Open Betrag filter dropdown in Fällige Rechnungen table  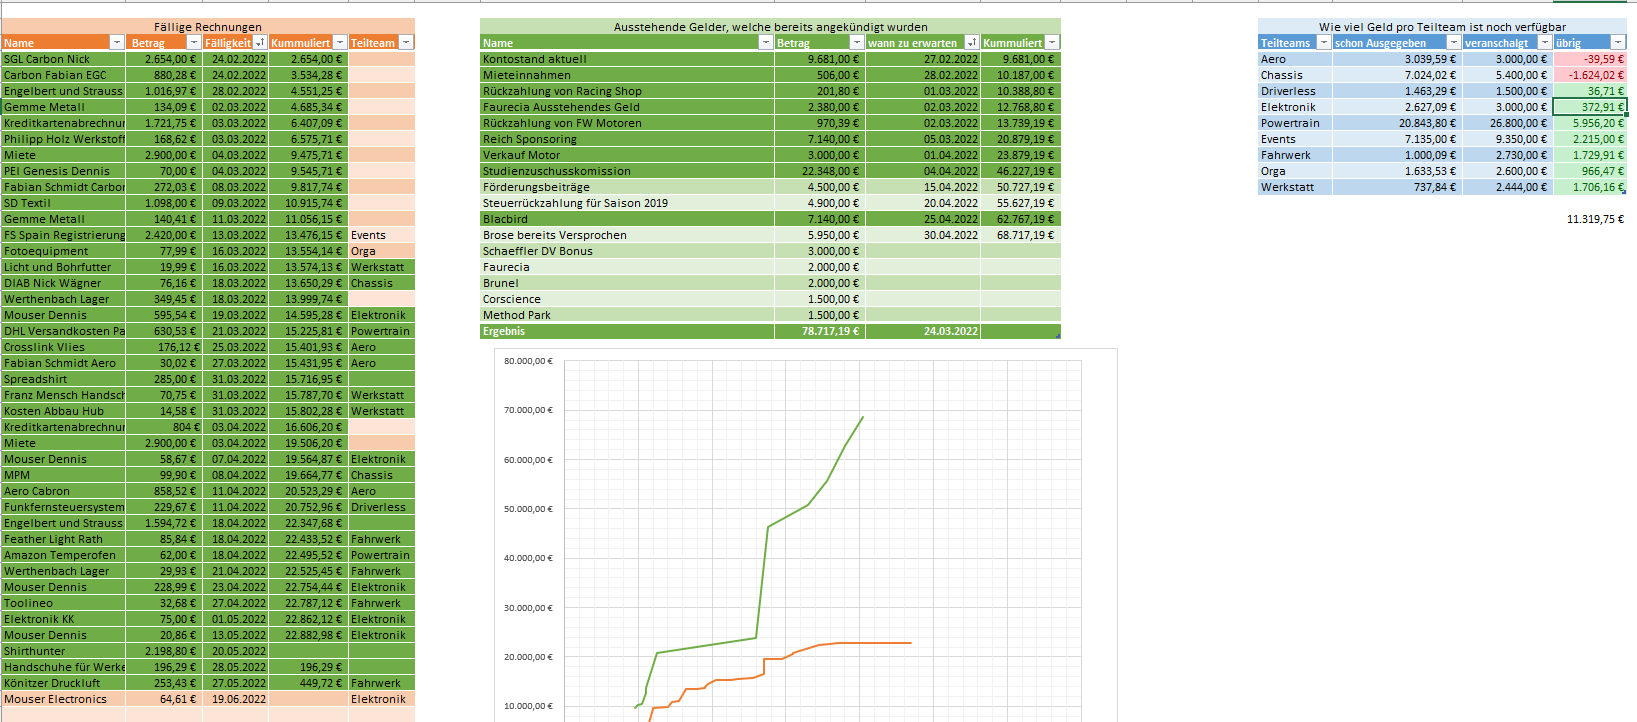coord(193,43)
